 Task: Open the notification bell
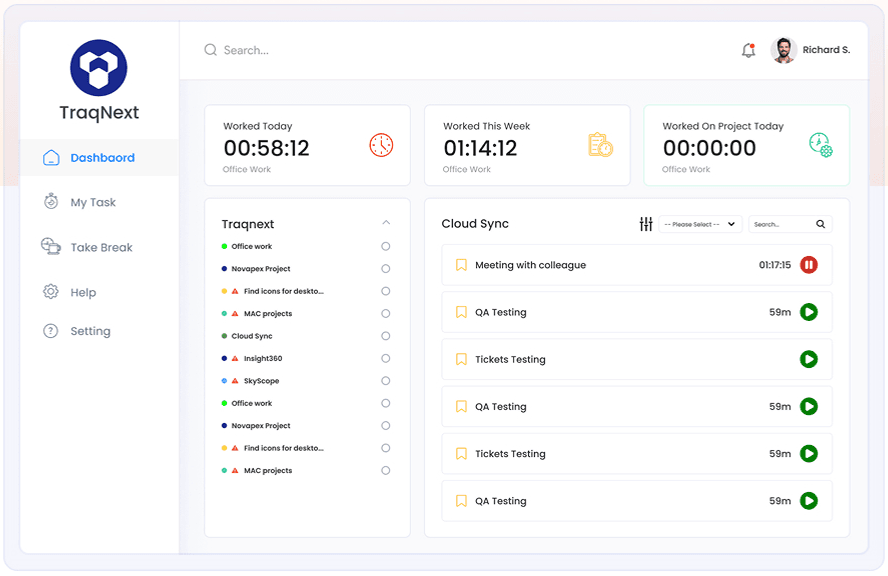coord(748,50)
